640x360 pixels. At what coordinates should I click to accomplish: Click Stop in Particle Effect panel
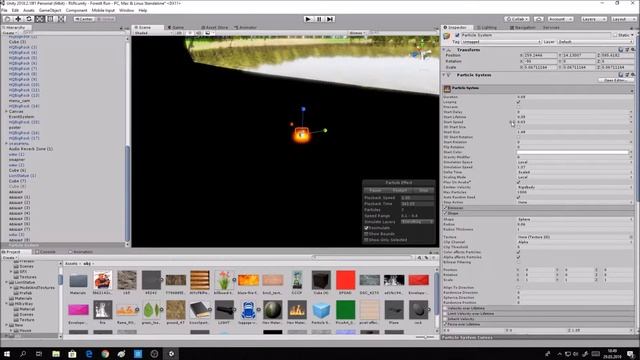424,190
